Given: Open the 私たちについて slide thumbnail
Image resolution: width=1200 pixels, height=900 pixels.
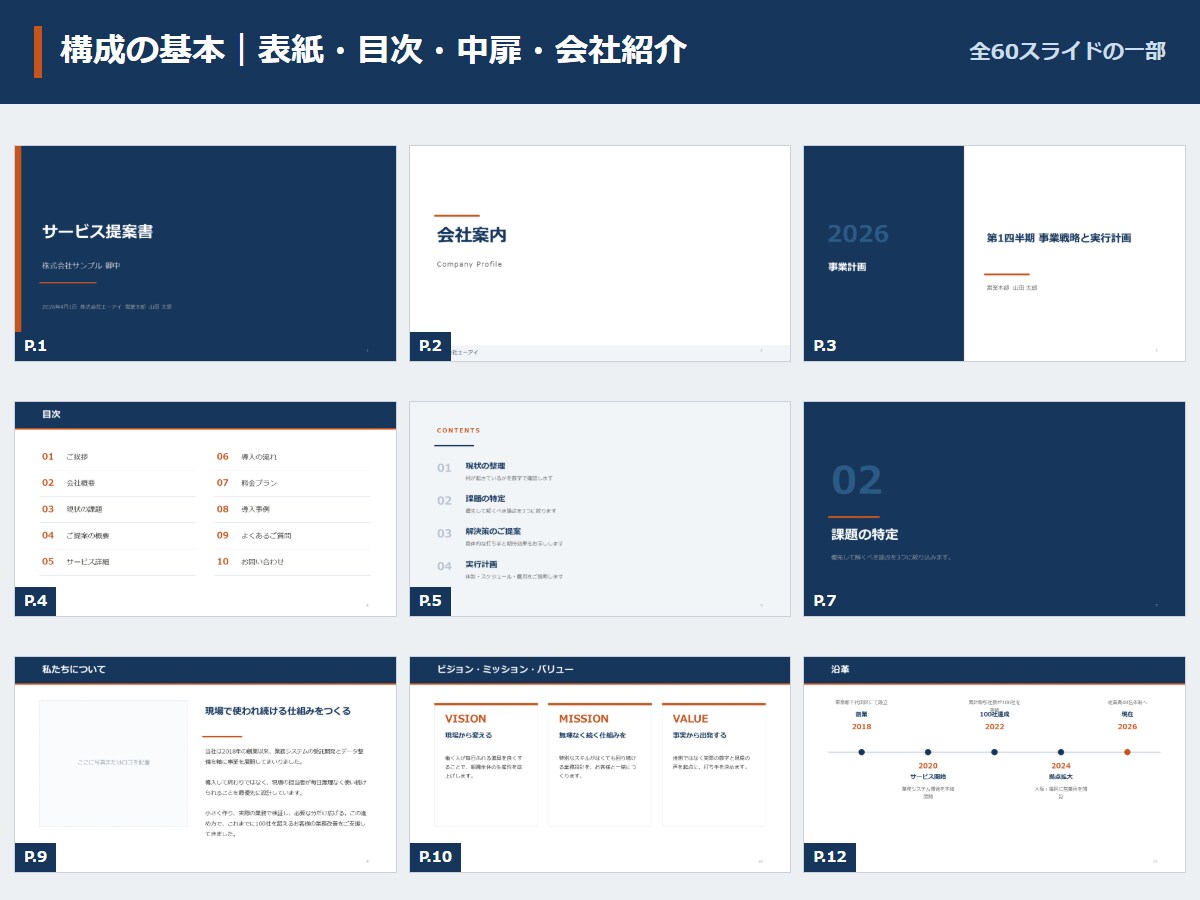Looking at the screenshot, I should [x=205, y=764].
